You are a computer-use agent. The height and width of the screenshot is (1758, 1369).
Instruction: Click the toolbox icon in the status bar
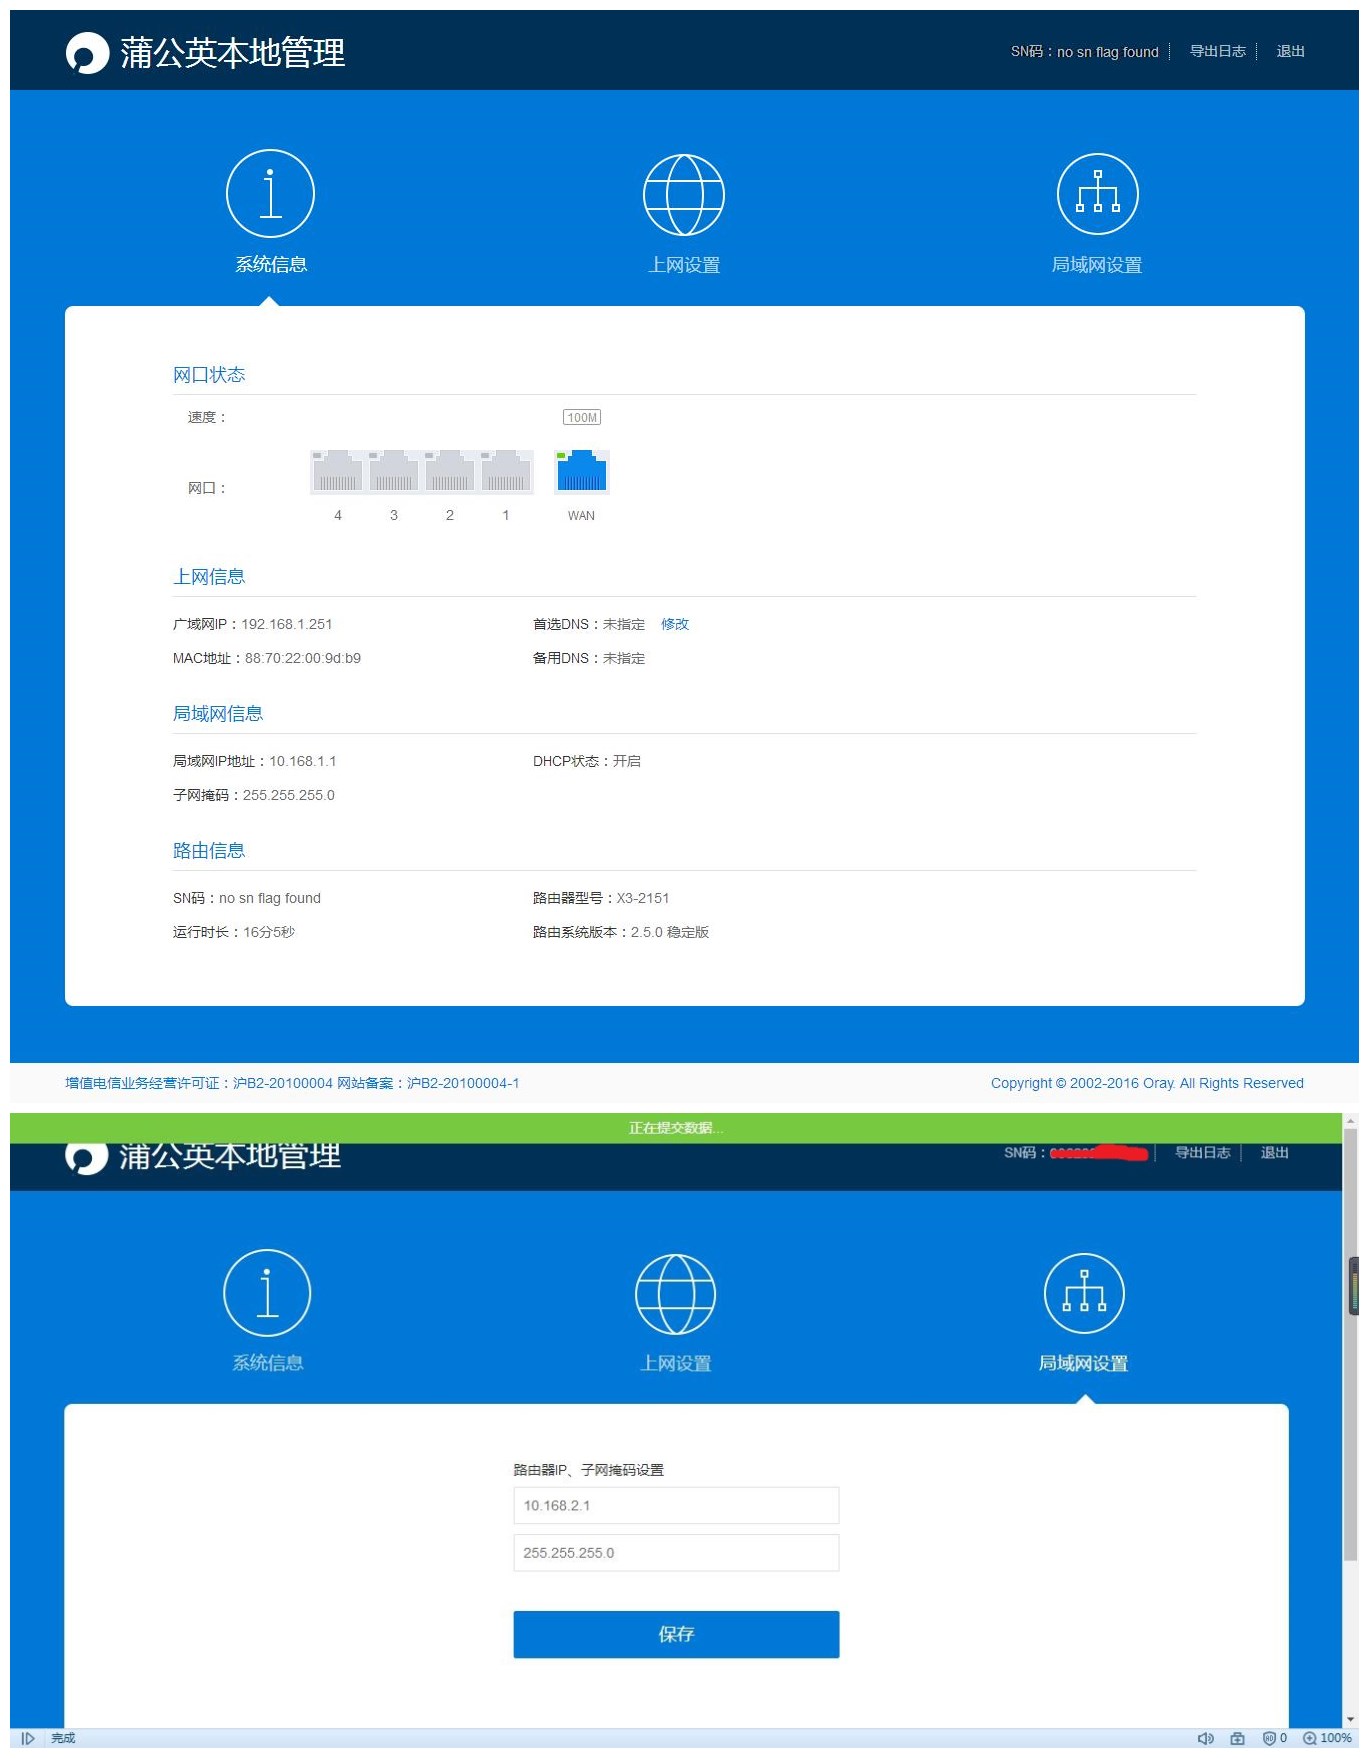1238,1738
